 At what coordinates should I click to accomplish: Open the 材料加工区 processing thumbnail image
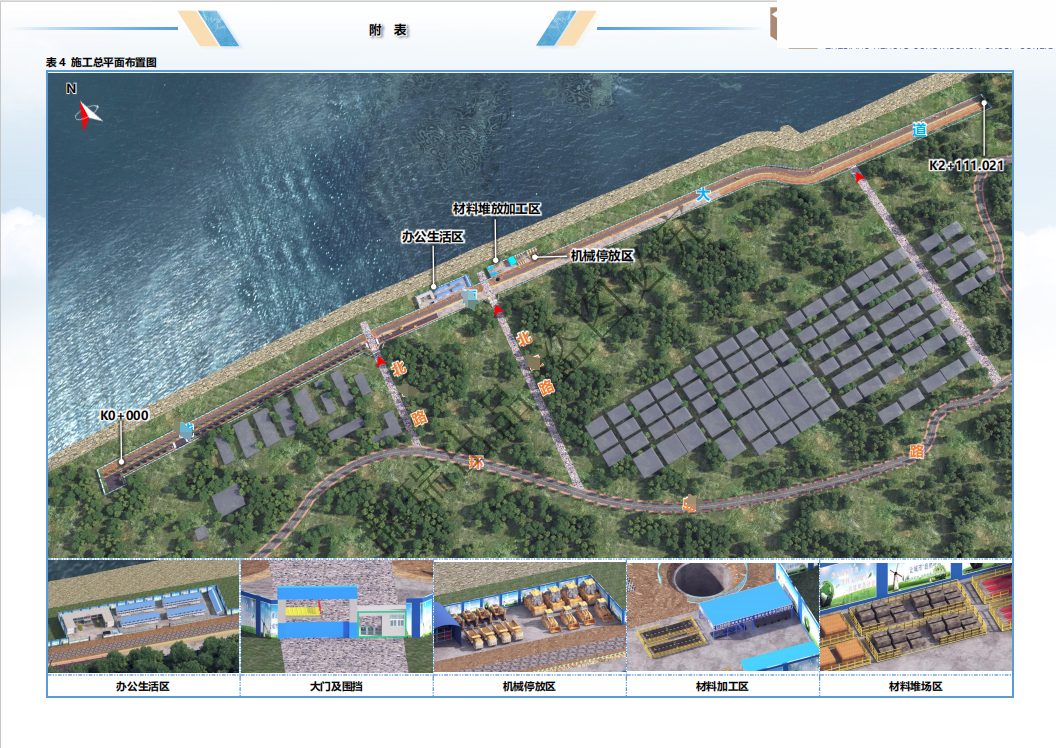tap(723, 616)
